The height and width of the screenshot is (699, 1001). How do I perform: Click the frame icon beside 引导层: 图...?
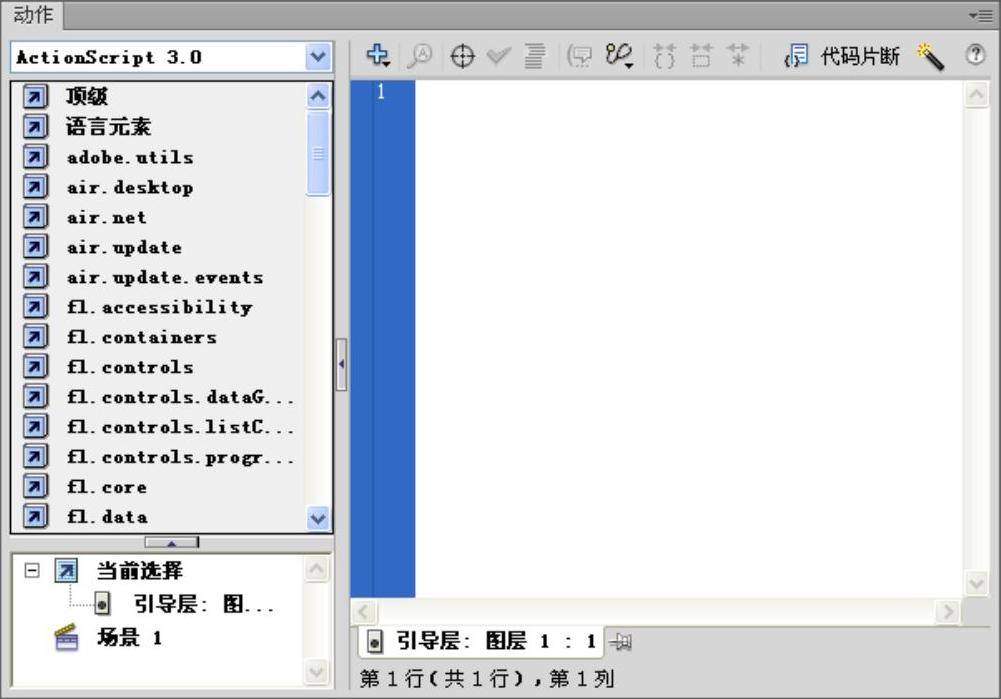coord(102,603)
